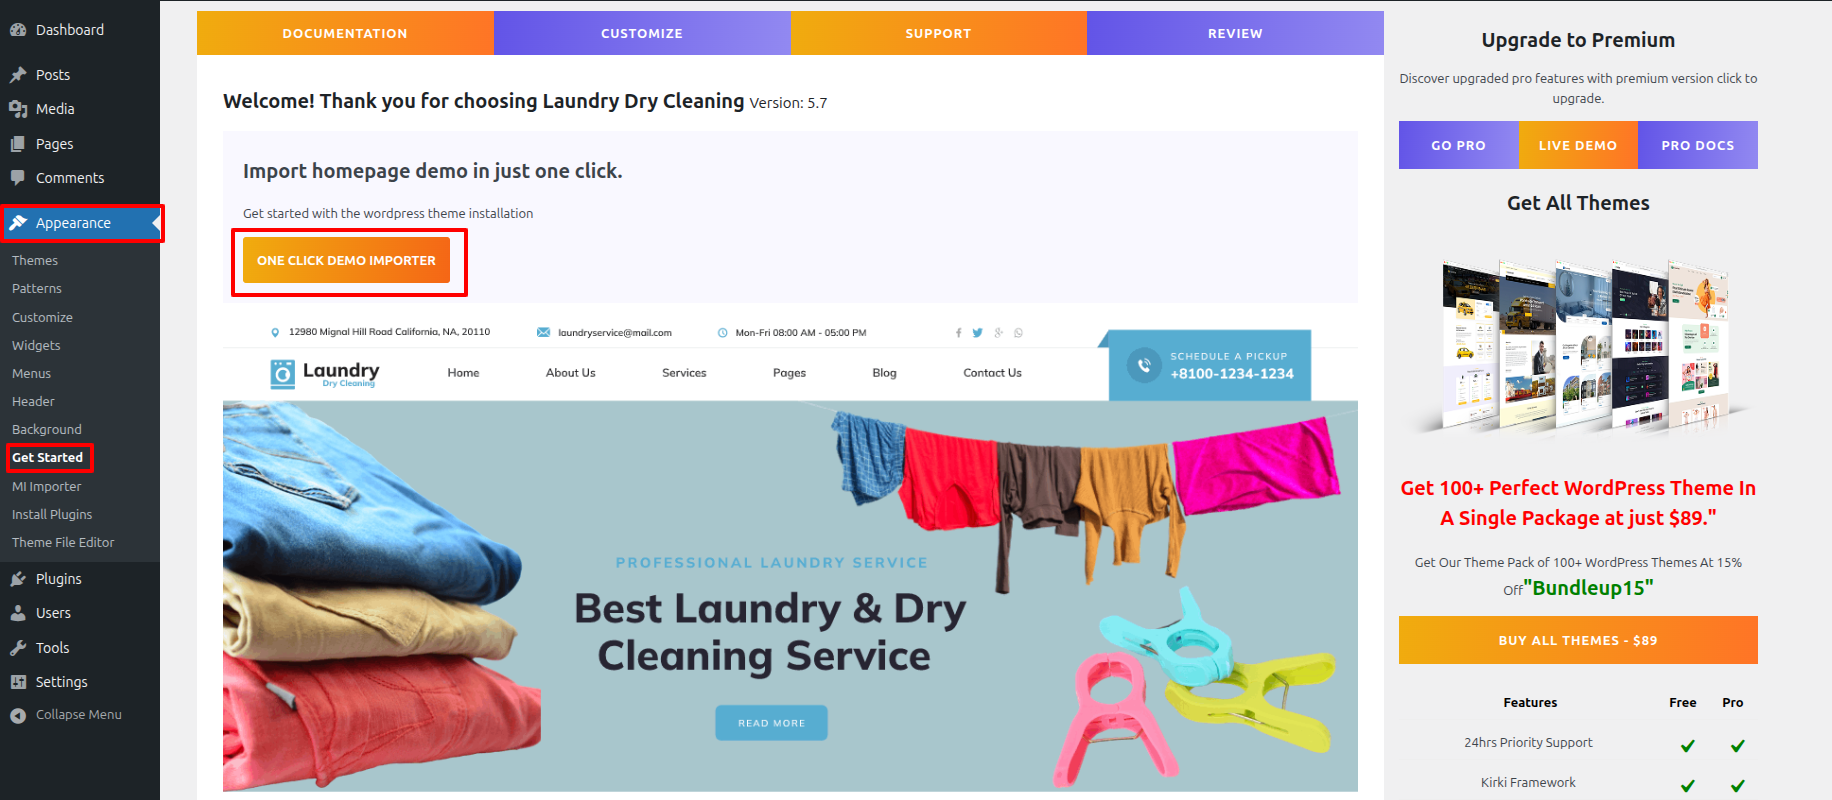The image size is (1832, 800).
Task: Click the Posts pushpin icon
Action: (18, 75)
